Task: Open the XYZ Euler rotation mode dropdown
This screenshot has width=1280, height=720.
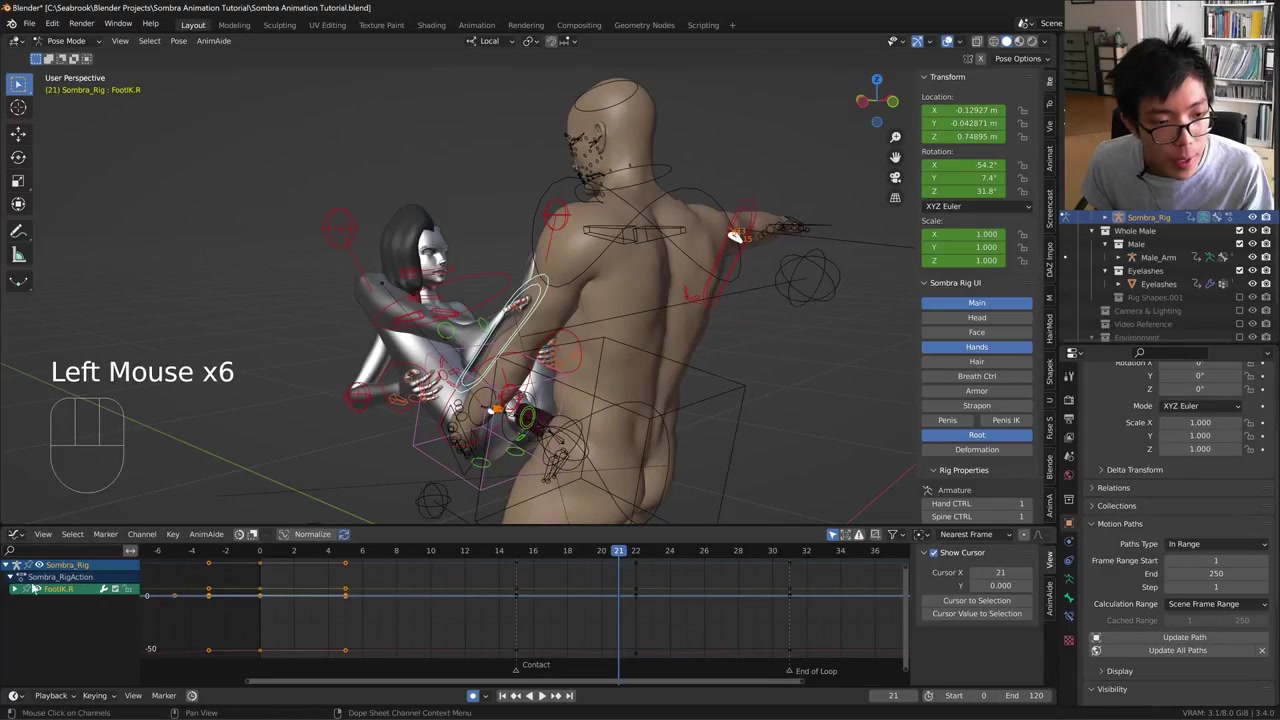Action: (977, 206)
